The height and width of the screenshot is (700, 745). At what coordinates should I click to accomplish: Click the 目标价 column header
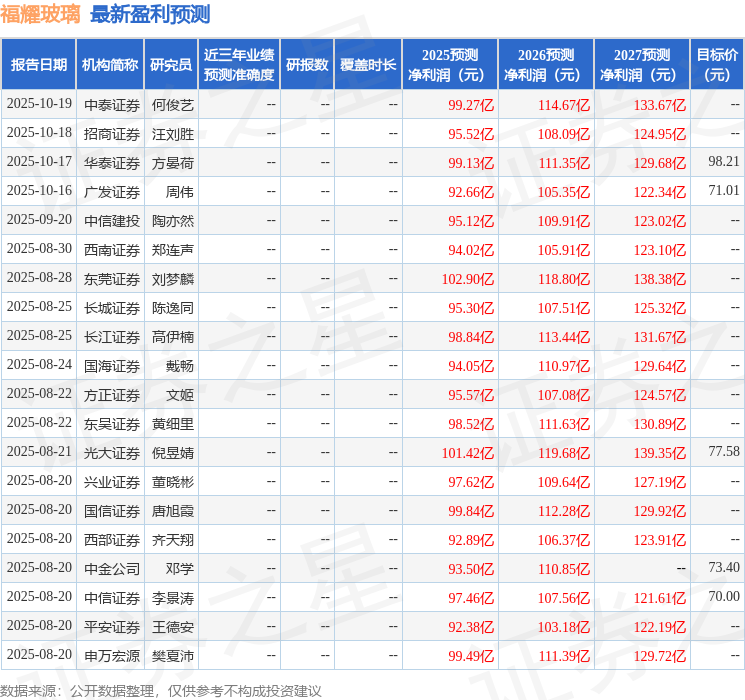[x=717, y=64]
